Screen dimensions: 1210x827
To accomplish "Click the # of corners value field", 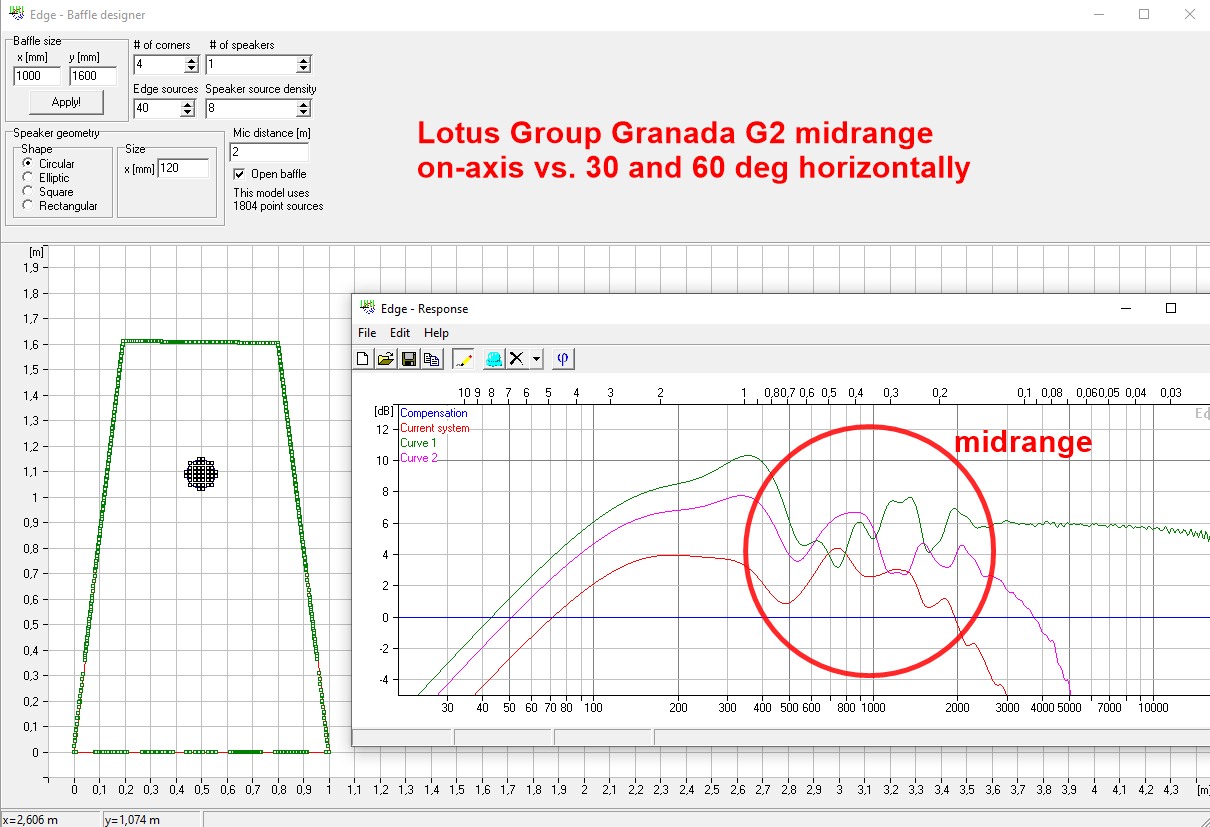I will pos(159,65).
